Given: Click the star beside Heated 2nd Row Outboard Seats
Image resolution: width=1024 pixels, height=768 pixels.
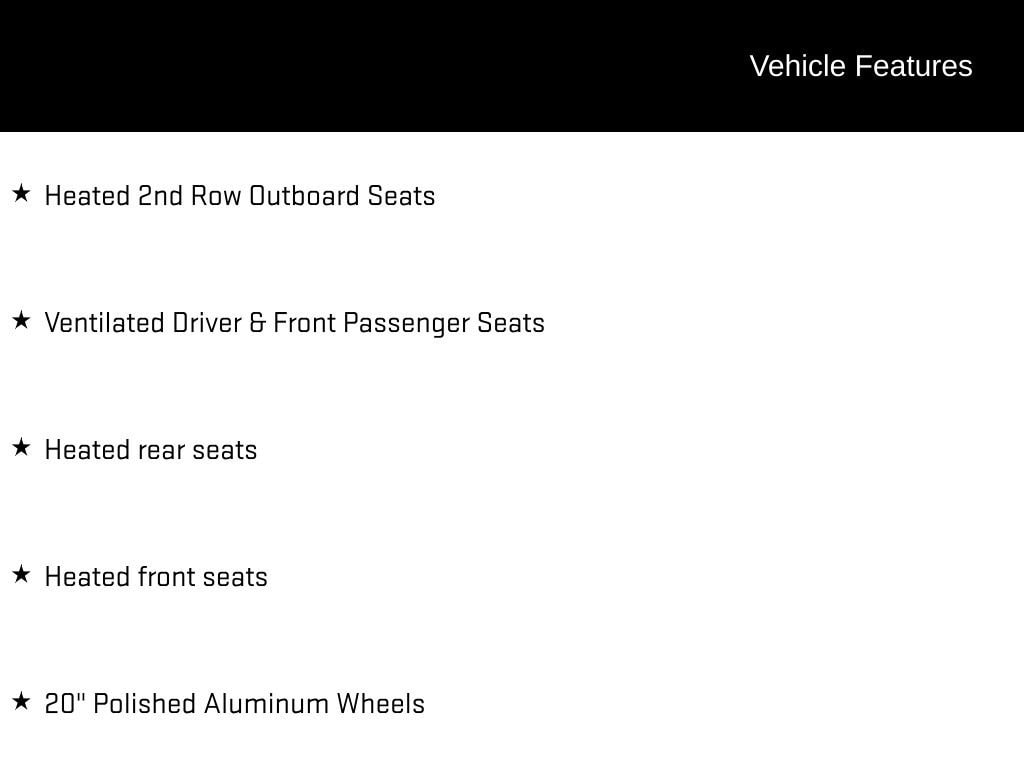Looking at the screenshot, I should point(21,193).
